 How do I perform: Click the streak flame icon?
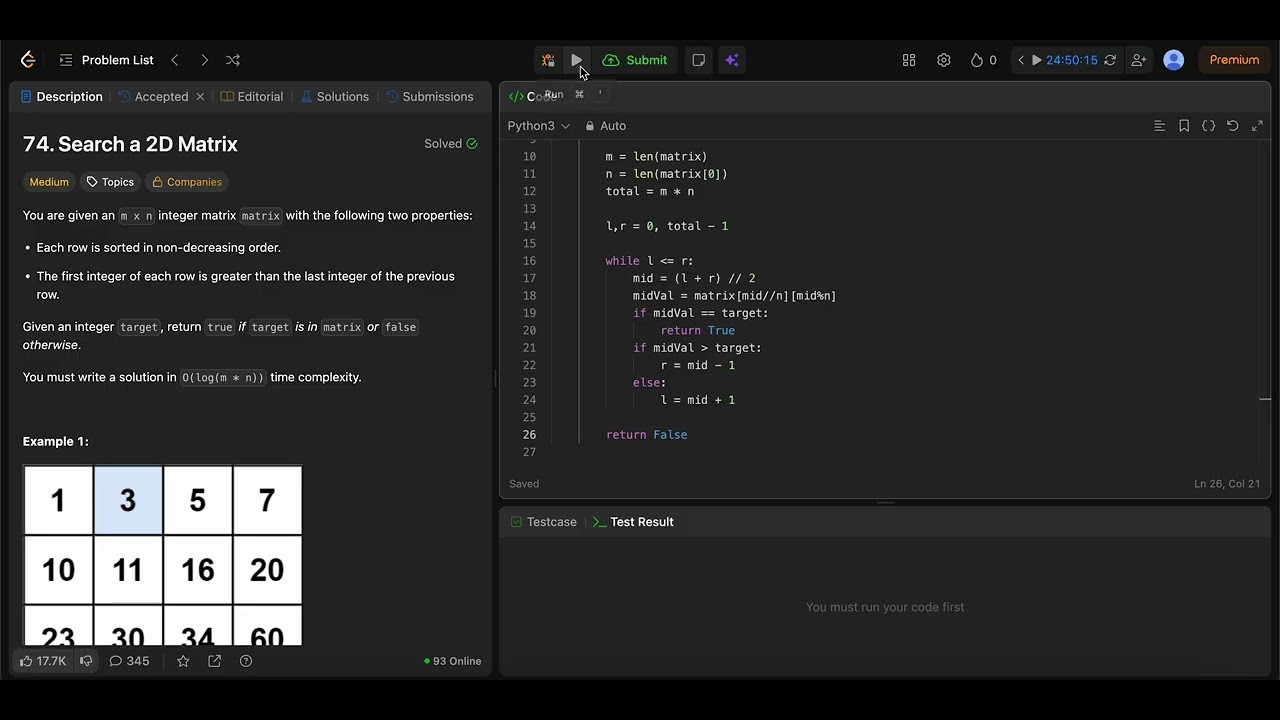pos(977,60)
